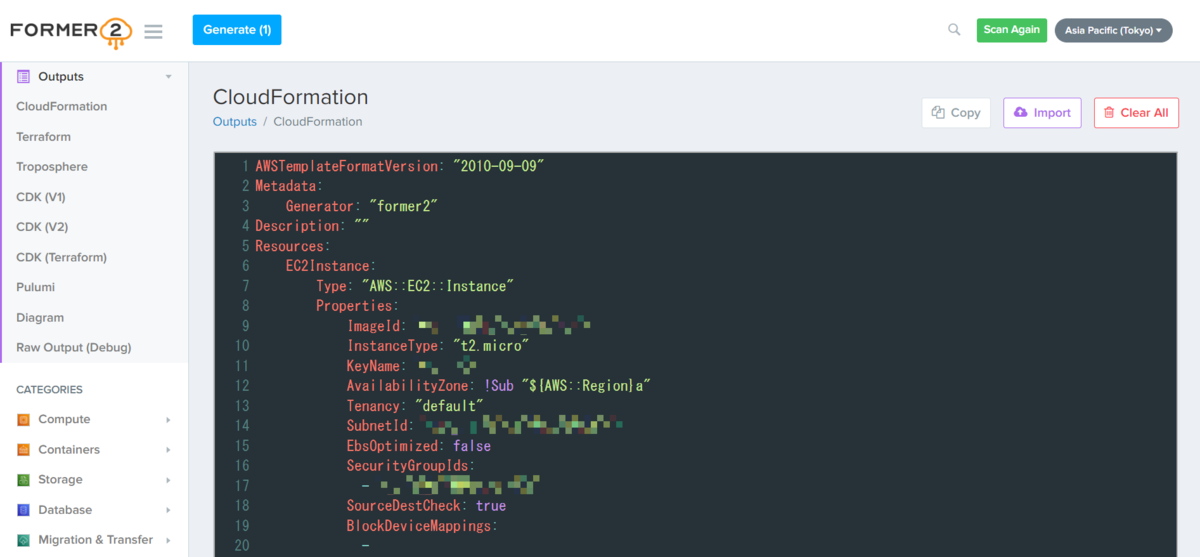Image resolution: width=1200 pixels, height=557 pixels.
Task: Open the search magnifier icon
Action: [x=954, y=30]
